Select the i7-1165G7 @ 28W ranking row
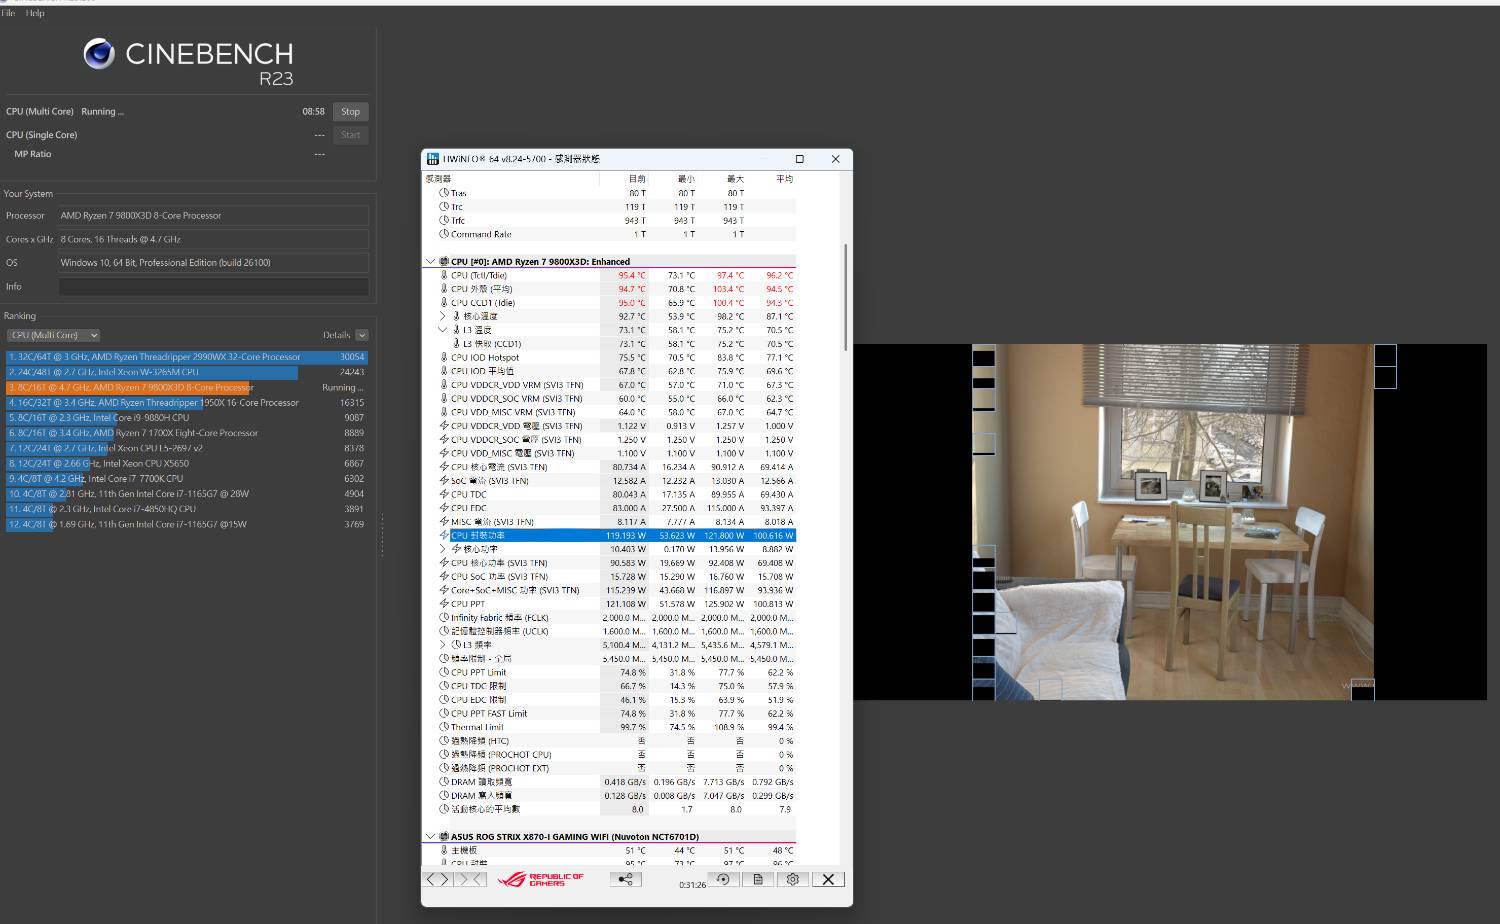 click(187, 494)
